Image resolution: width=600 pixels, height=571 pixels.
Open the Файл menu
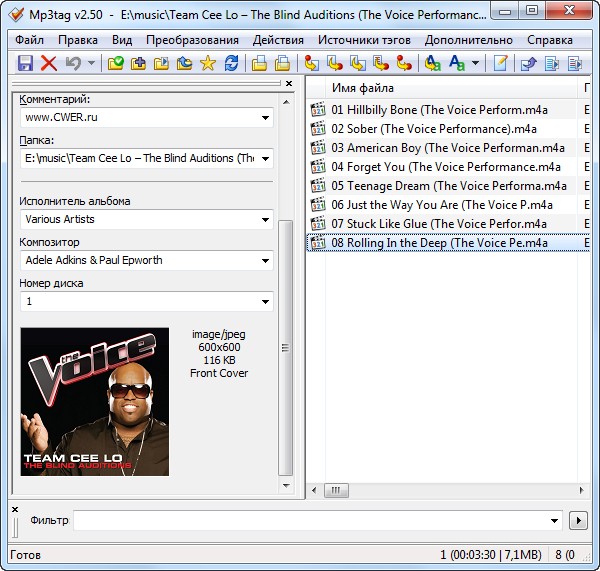(29, 40)
